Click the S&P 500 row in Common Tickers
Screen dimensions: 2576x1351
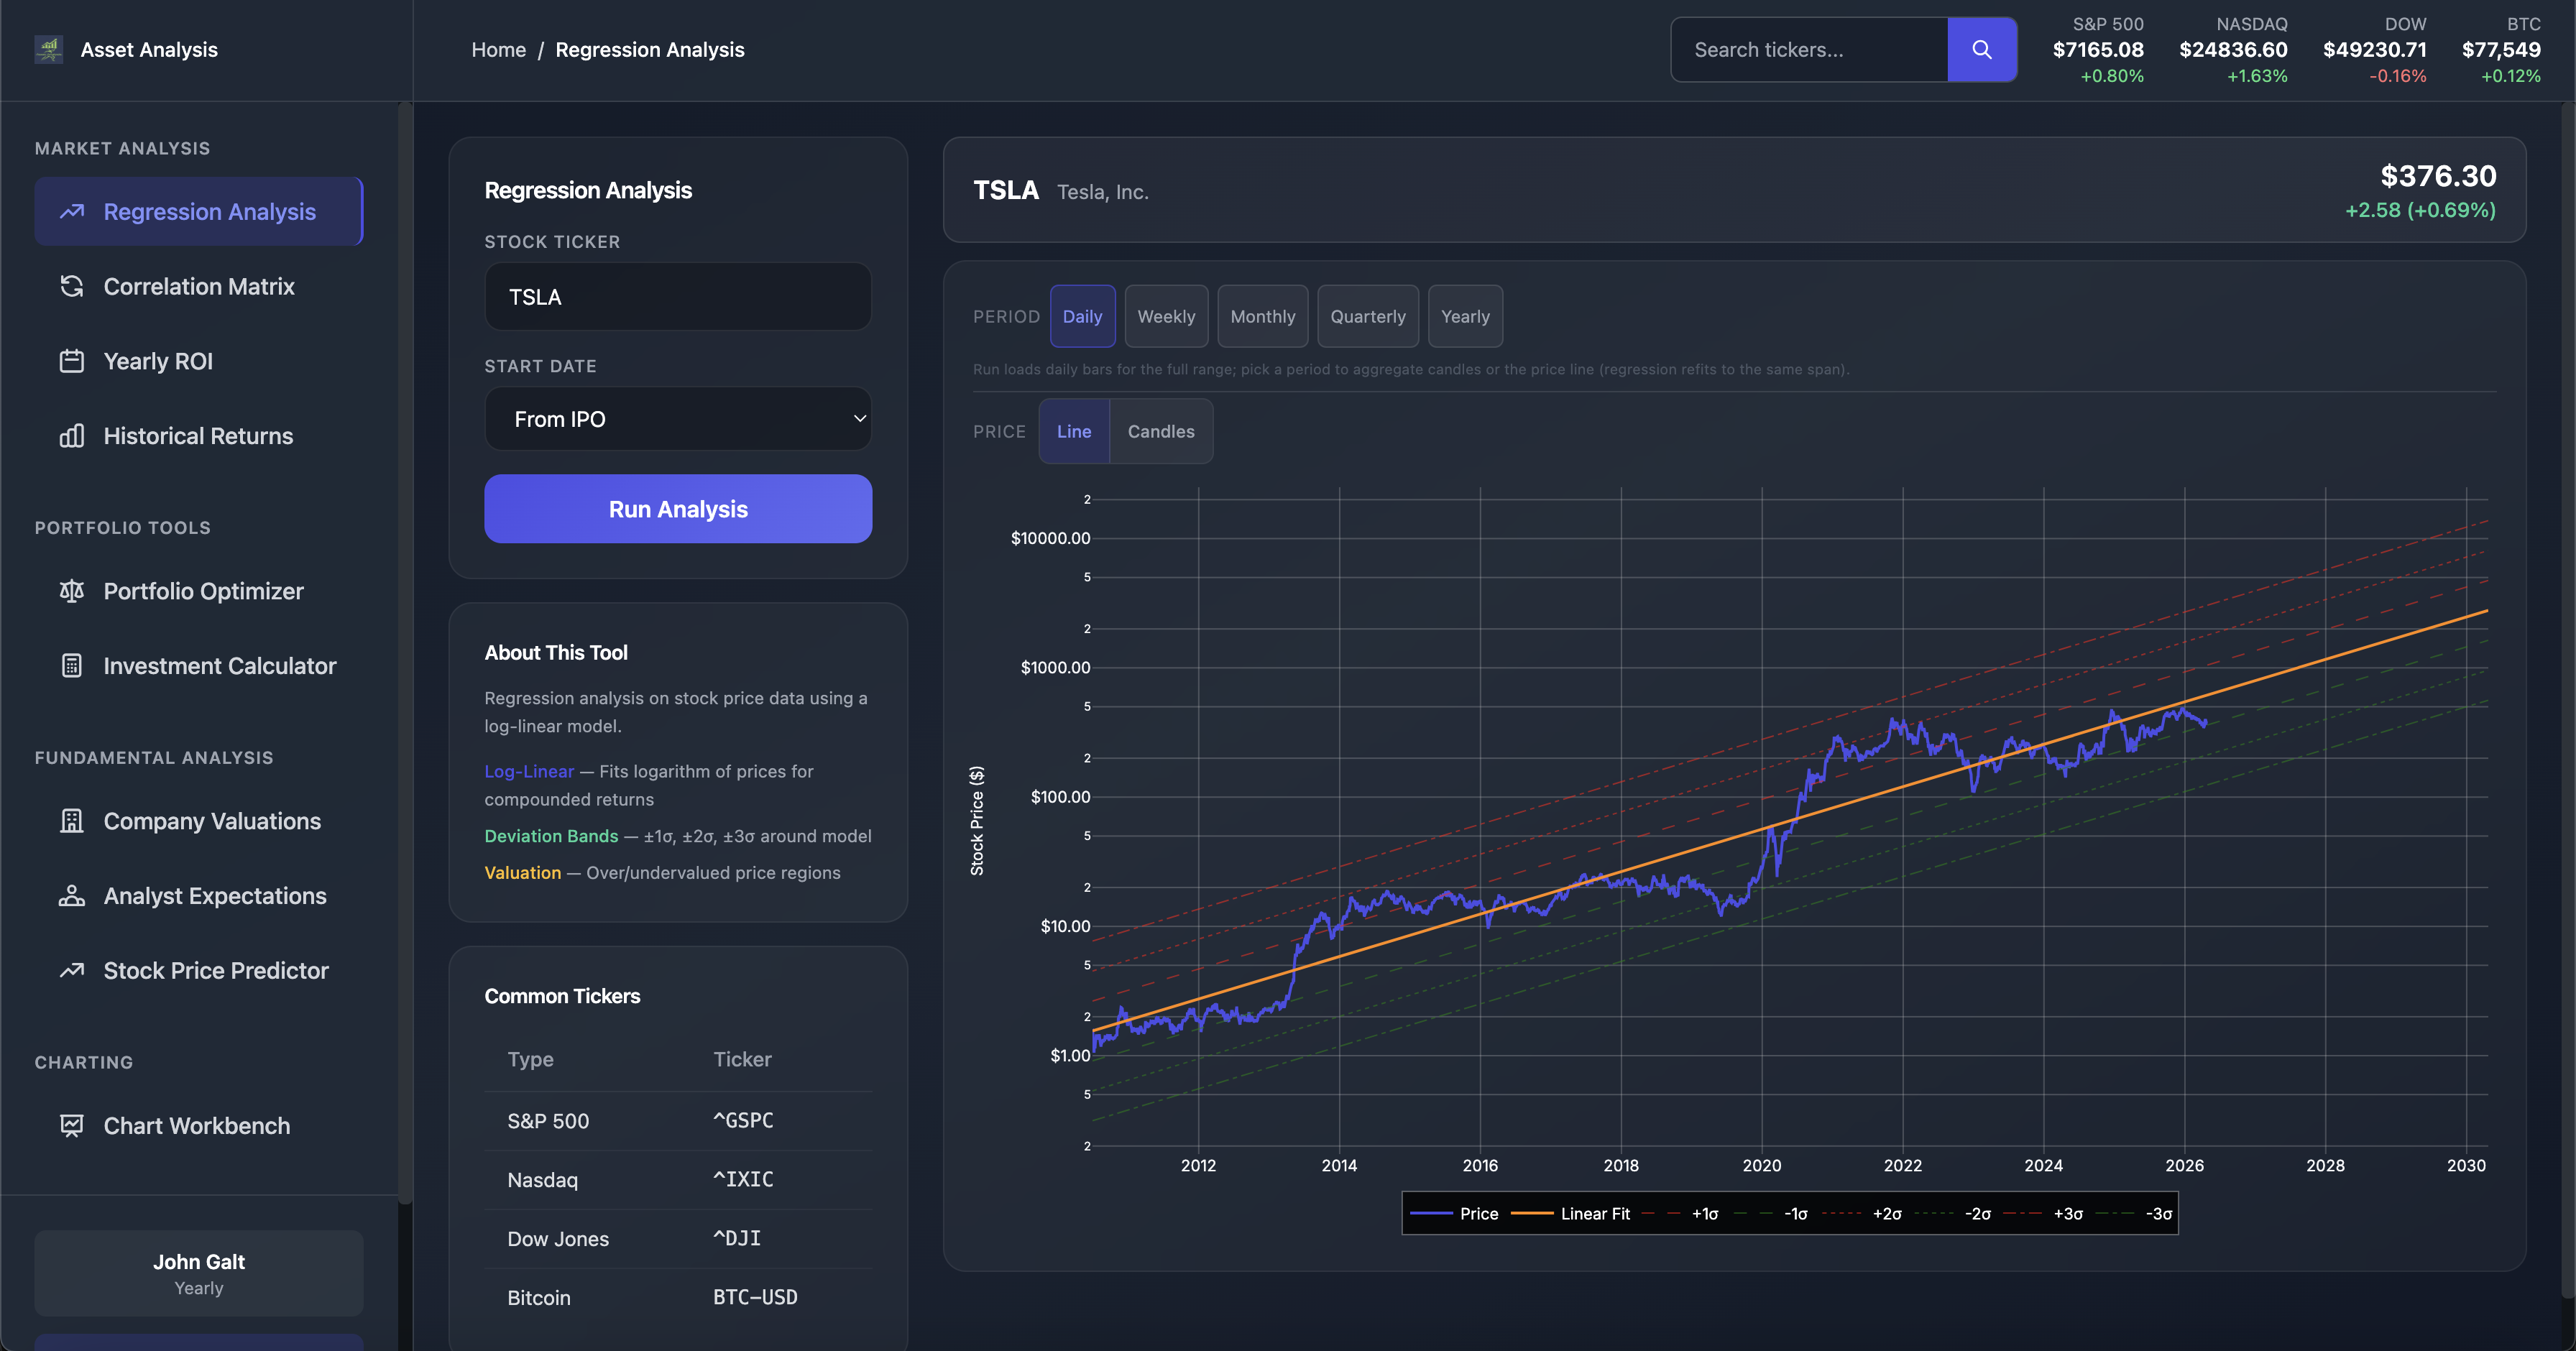click(678, 1121)
